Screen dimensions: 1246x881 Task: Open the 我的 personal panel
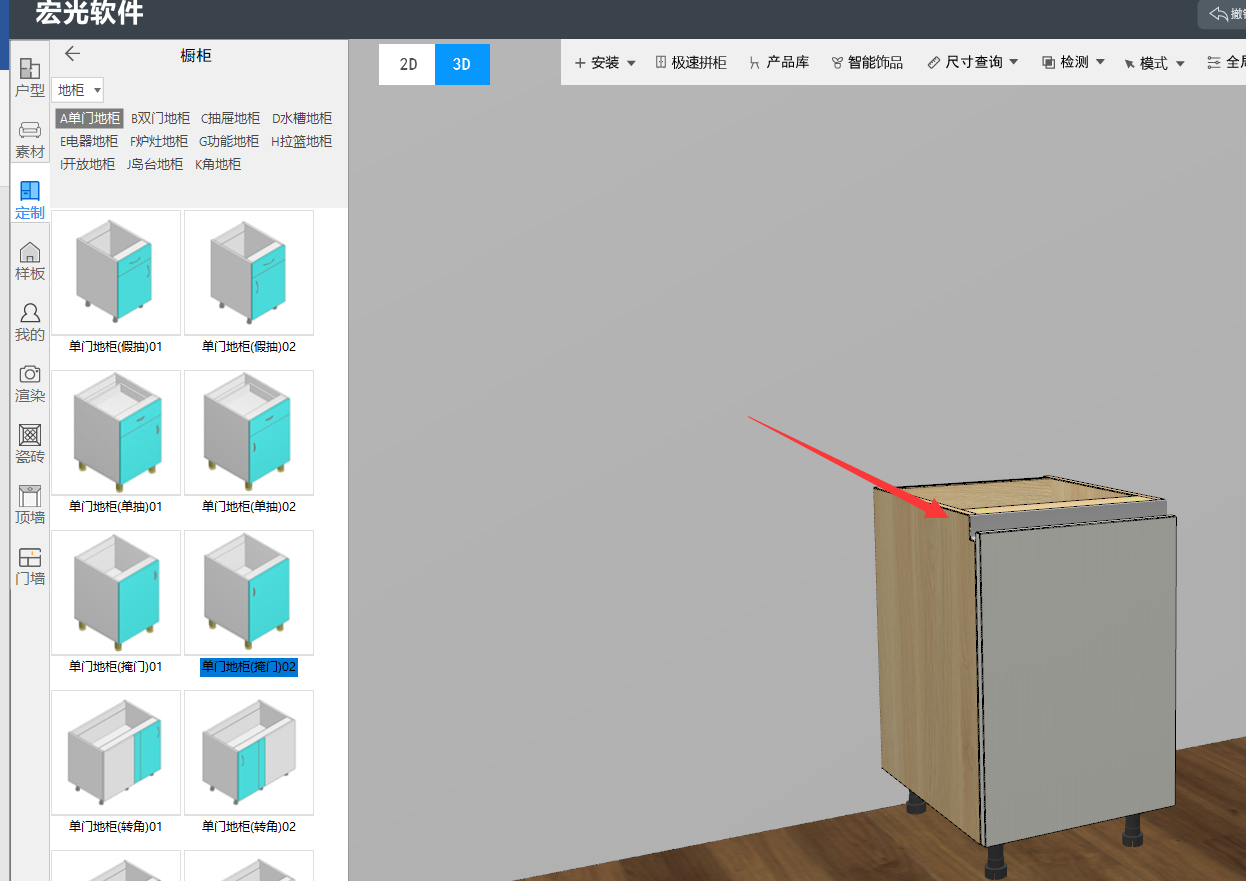tap(30, 322)
